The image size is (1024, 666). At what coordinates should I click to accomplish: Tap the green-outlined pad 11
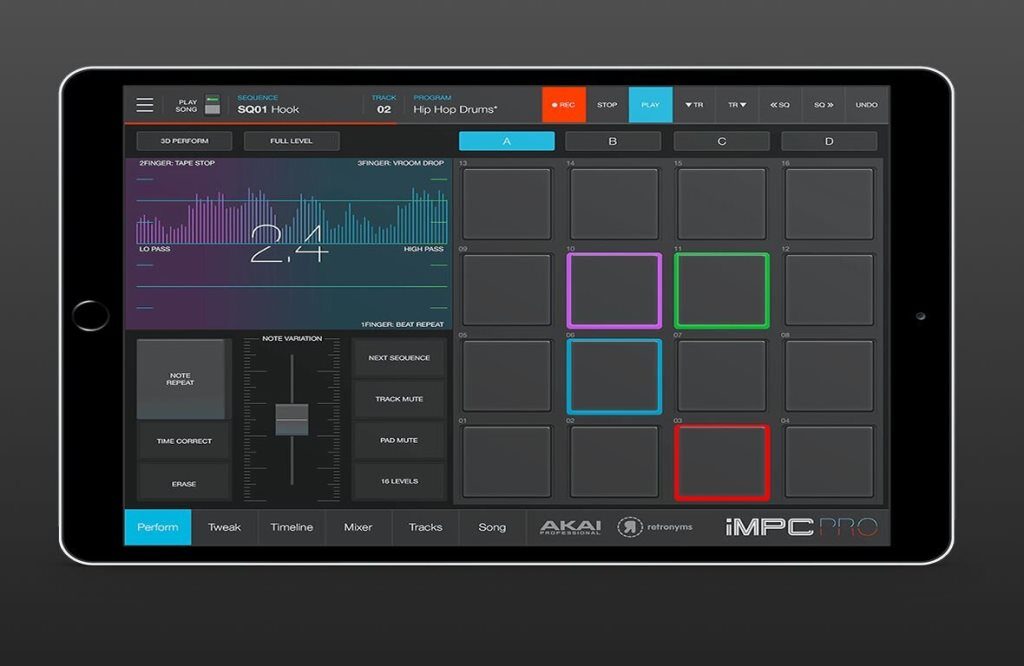[x=722, y=291]
